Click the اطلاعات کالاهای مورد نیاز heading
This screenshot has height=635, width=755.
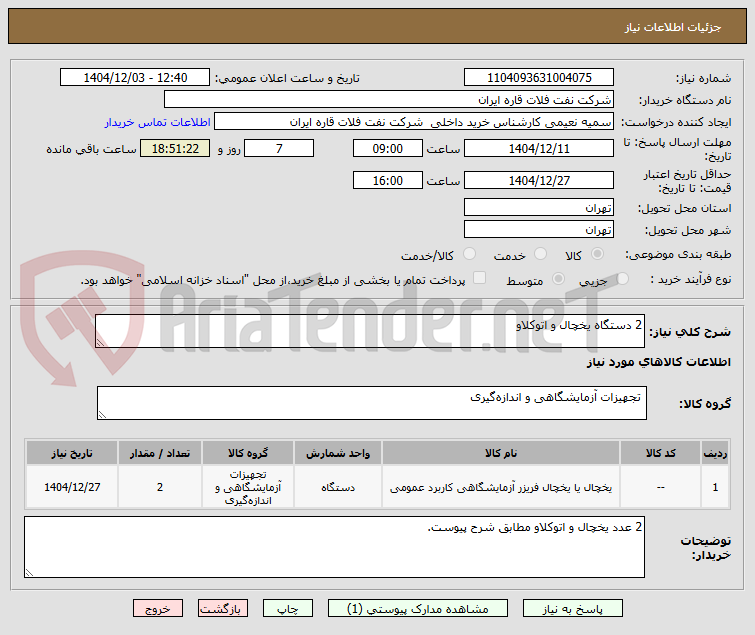click(x=659, y=362)
